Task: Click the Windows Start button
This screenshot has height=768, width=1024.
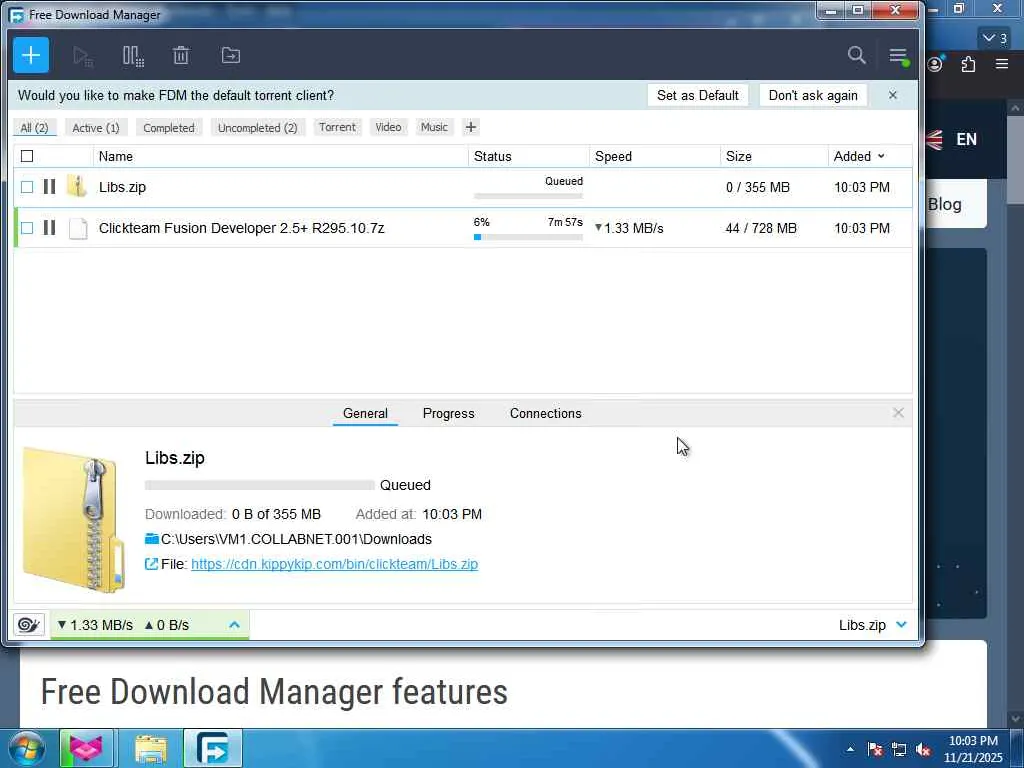Action: click(26, 748)
